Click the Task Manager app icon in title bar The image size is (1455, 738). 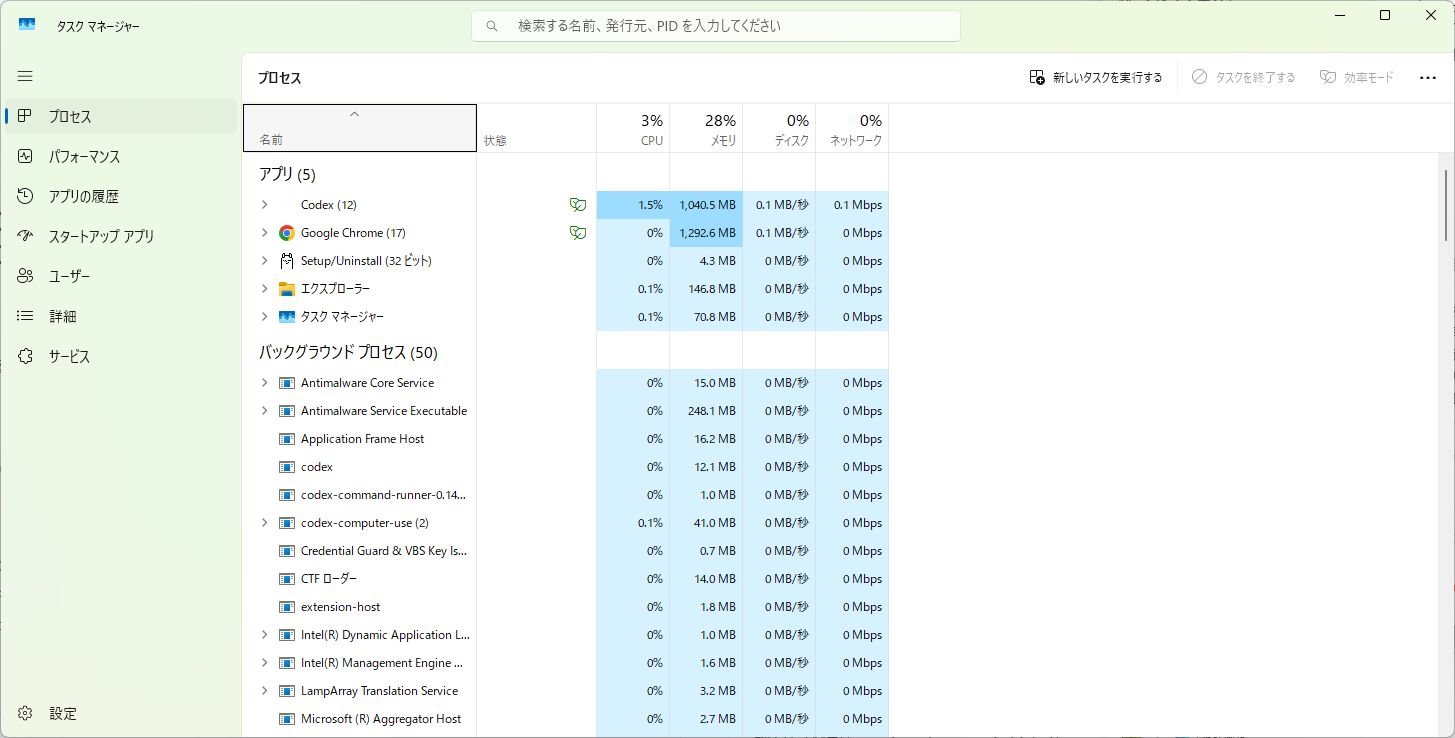[x=27, y=26]
